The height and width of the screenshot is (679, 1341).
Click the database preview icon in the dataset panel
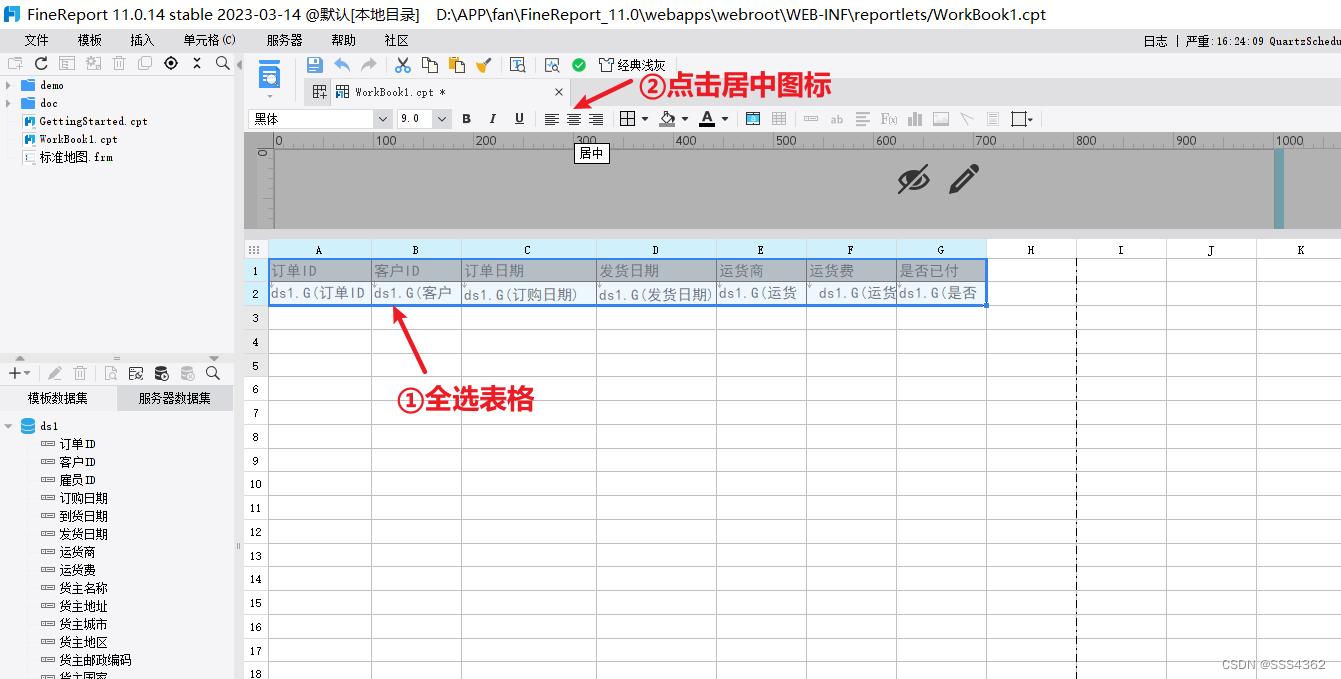(x=161, y=373)
